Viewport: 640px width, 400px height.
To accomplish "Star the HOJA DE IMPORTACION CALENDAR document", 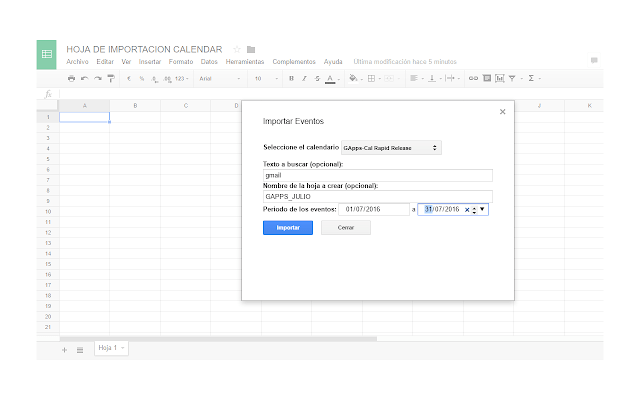I will point(237,49).
